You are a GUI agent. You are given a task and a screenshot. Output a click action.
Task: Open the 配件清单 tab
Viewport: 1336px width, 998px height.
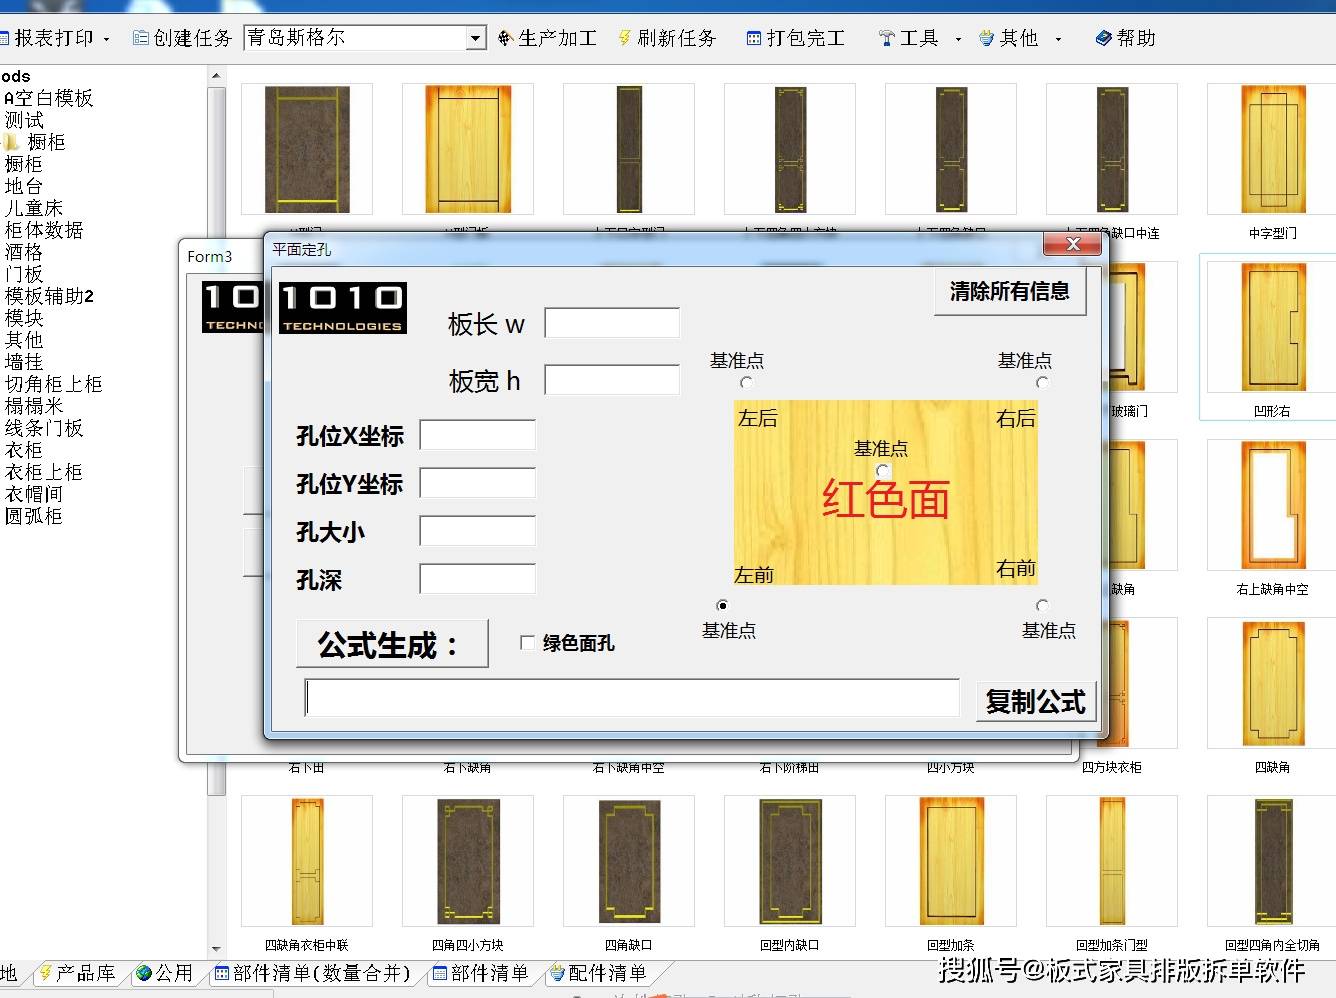[597, 973]
